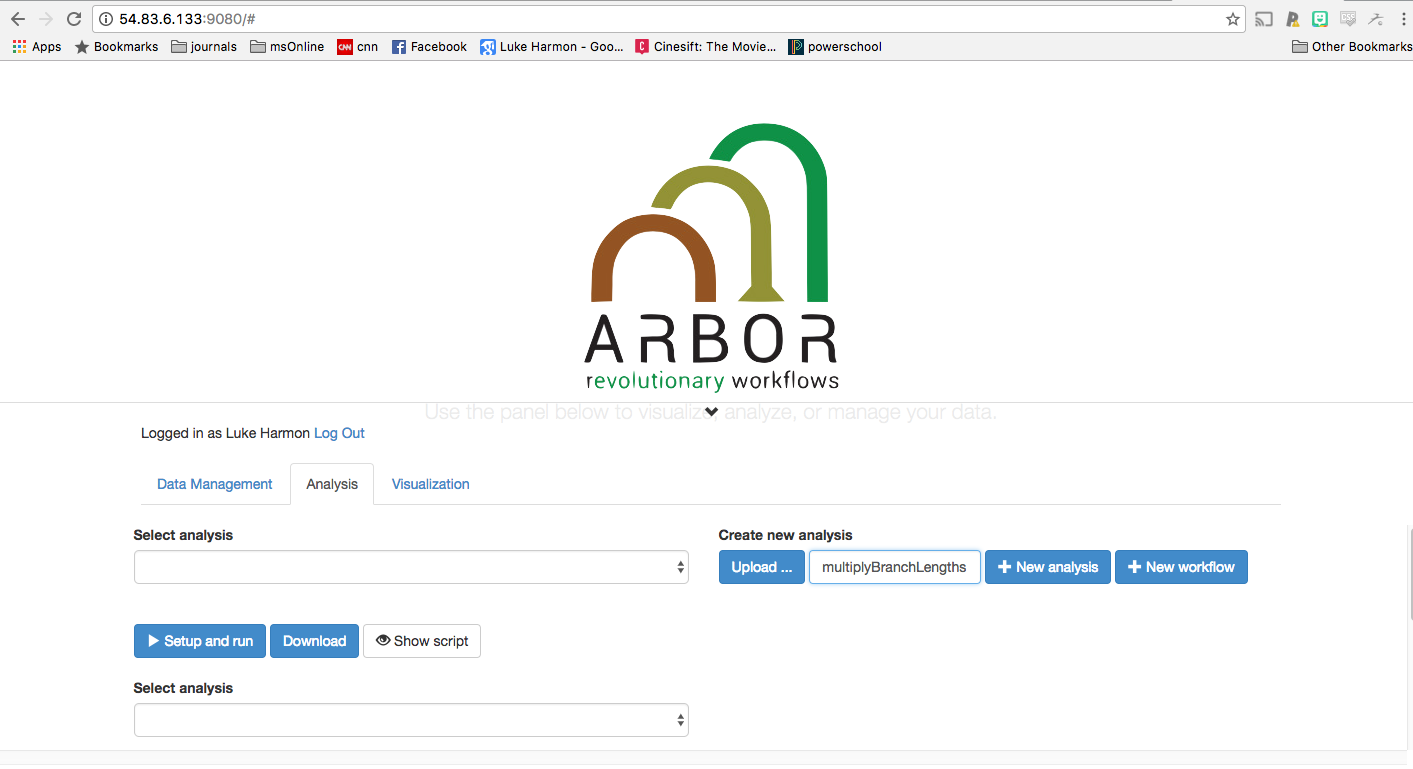Screen dimensions: 1413x769
Task: Bookmark this page with the star icon
Action: click(1233, 19)
